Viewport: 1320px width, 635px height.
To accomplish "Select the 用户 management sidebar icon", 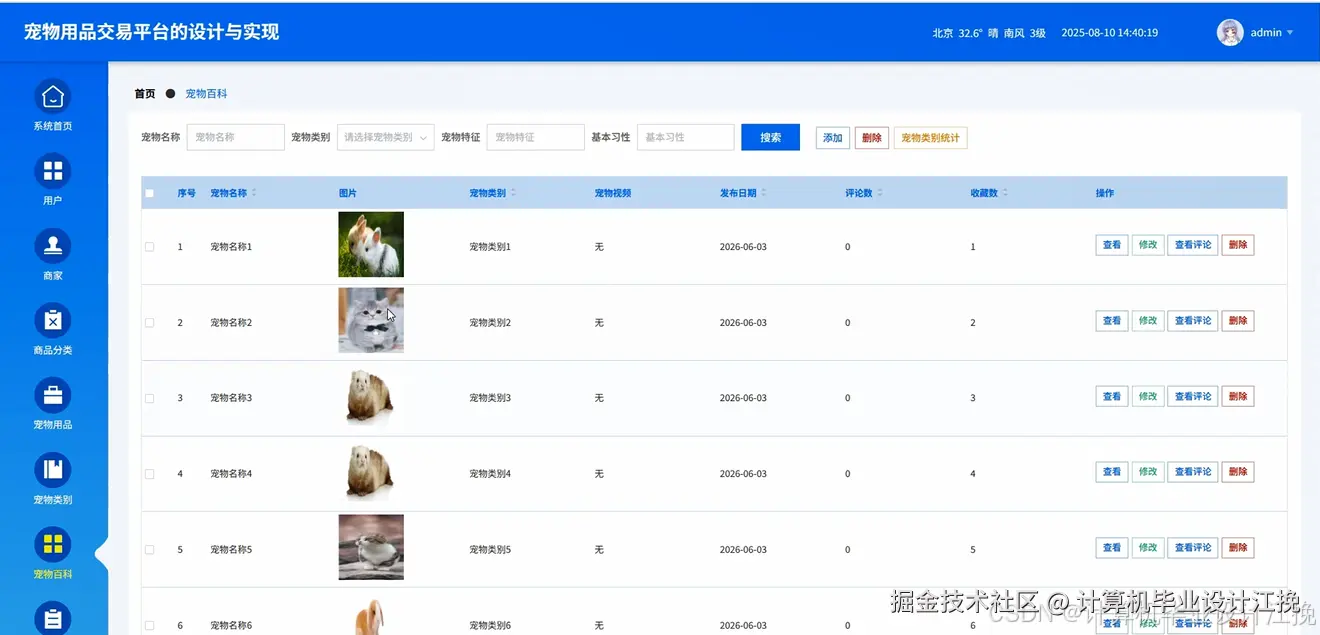I will tap(51, 172).
